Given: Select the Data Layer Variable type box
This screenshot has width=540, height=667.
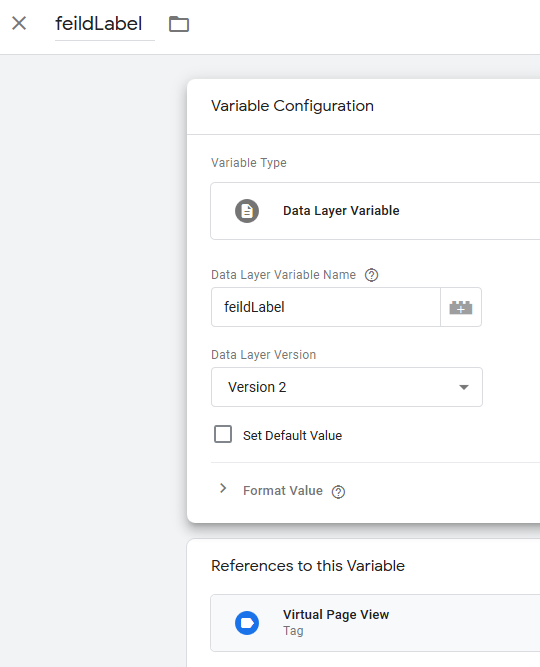Looking at the screenshot, I should pos(375,211).
